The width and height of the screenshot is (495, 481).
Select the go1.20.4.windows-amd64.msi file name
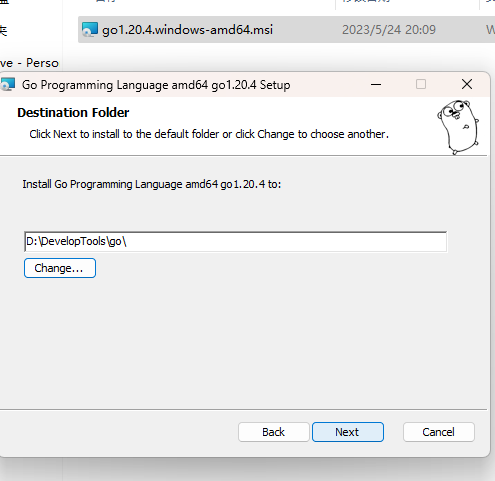[x=187, y=30]
